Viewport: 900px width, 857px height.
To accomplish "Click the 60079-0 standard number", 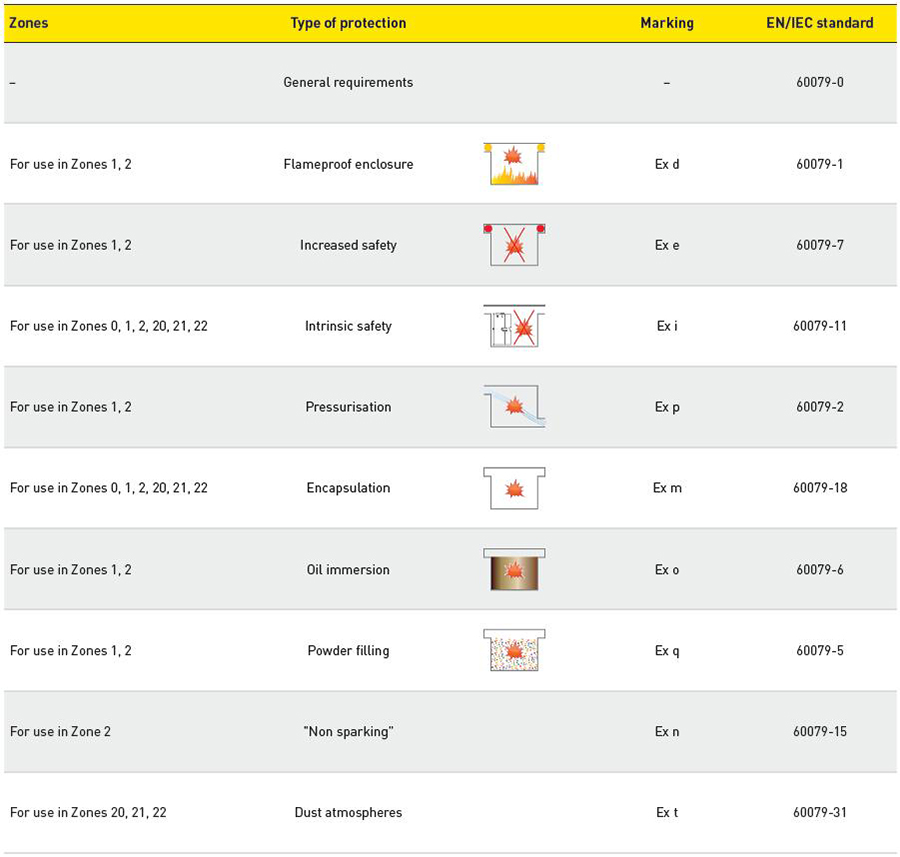I will (x=820, y=82).
